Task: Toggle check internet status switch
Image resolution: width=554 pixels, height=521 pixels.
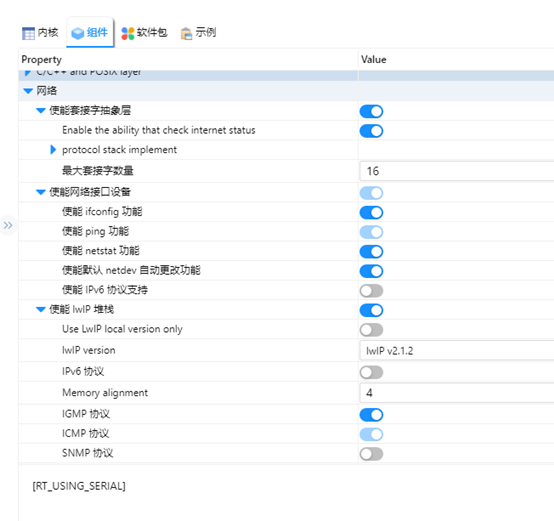Action: tap(371, 131)
